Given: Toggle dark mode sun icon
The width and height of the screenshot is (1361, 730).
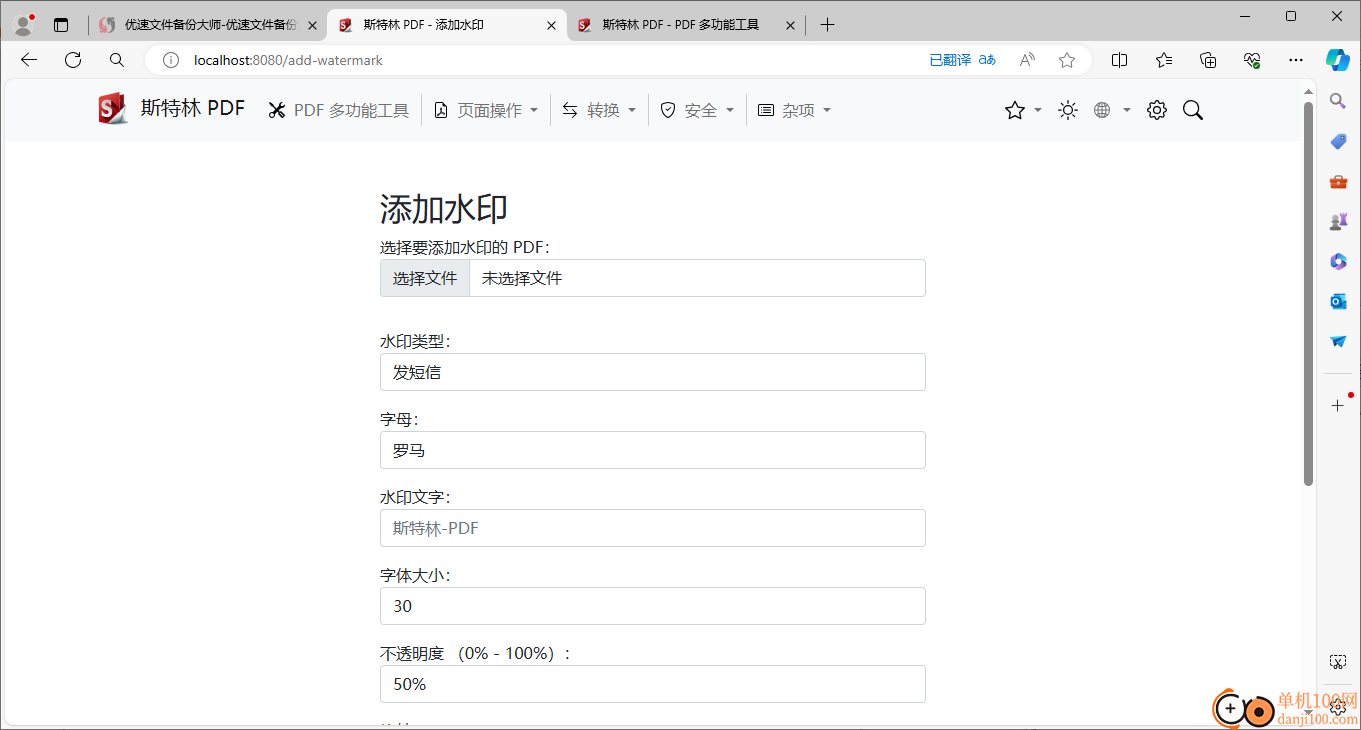Looking at the screenshot, I should (1068, 110).
